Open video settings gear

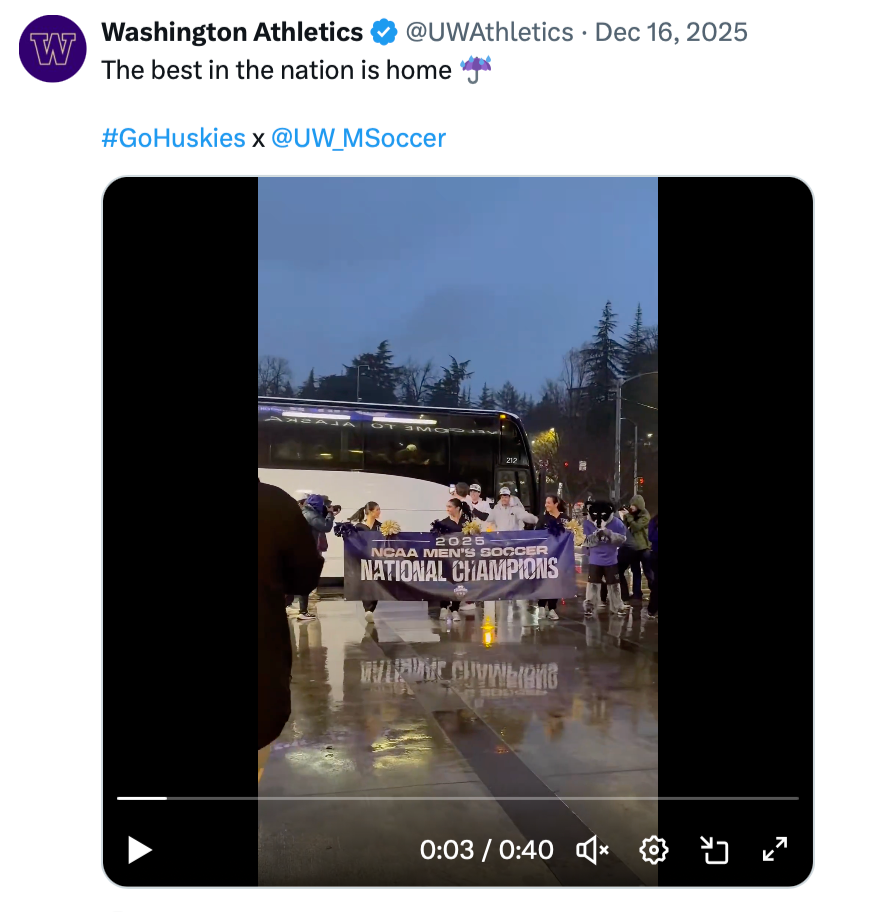pyautogui.click(x=654, y=850)
